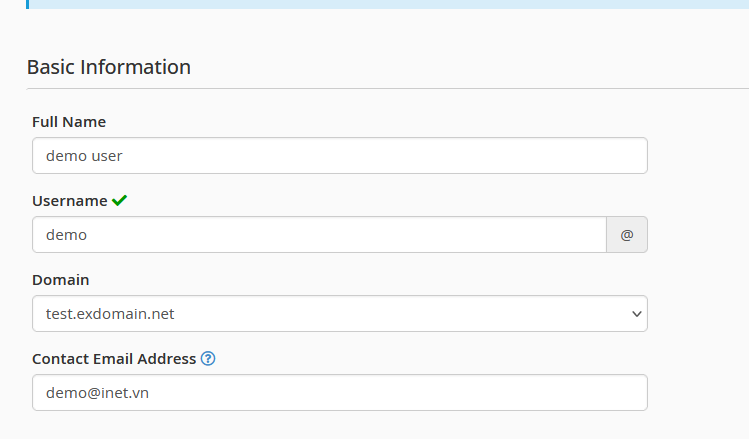Click the 'test.exdomain.net' text in Domain
This screenshot has height=439, width=749.
pyautogui.click(x=110, y=314)
